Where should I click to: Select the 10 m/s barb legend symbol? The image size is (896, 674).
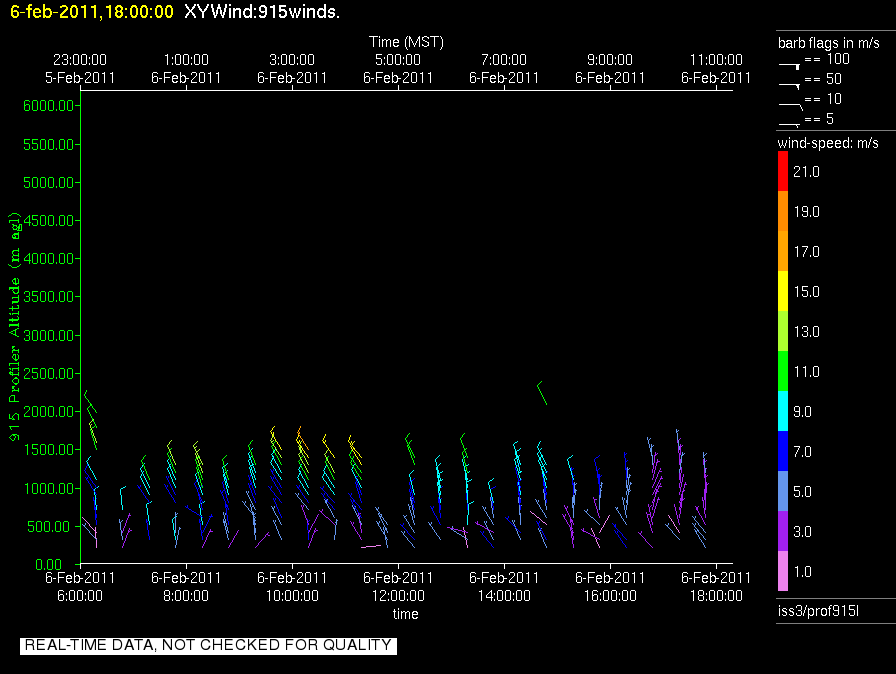(x=790, y=103)
